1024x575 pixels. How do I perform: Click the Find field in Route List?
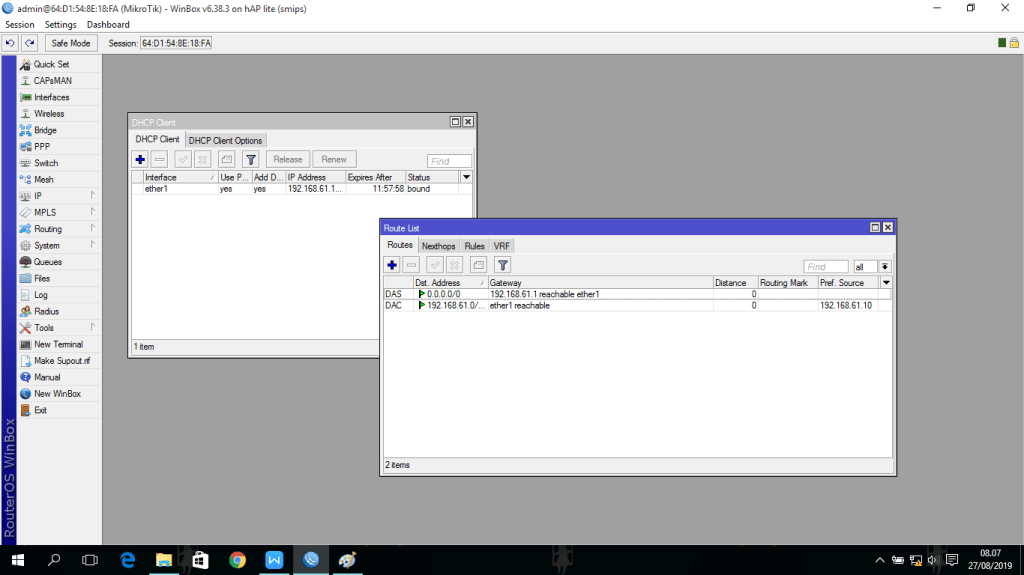tap(826, 267)
